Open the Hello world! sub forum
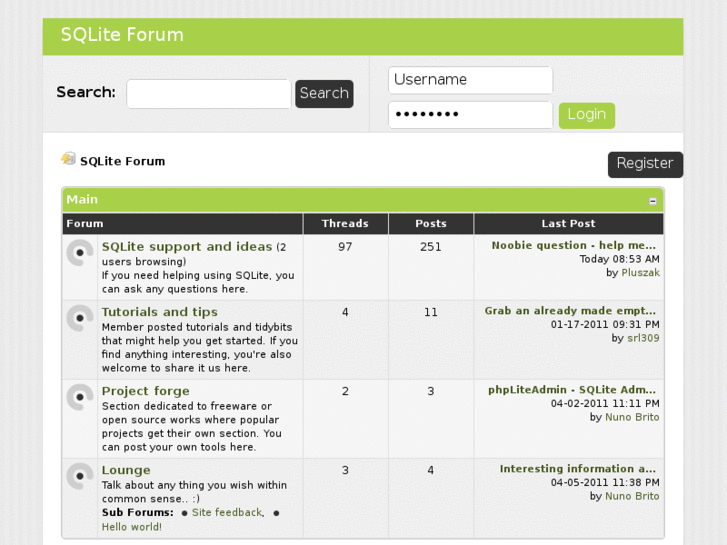The image size is (727, 545). 132,527
